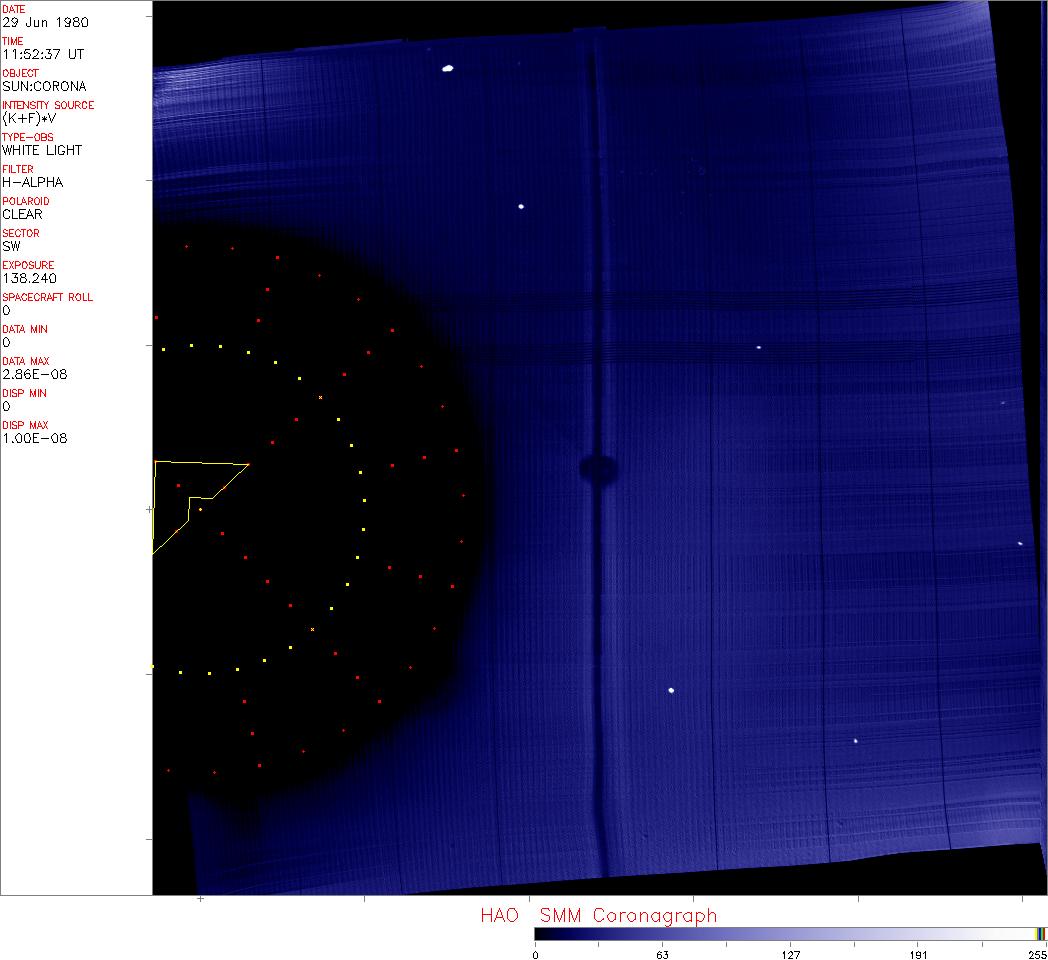Select the data max value 2.86E-08

[x=34, y=374]
